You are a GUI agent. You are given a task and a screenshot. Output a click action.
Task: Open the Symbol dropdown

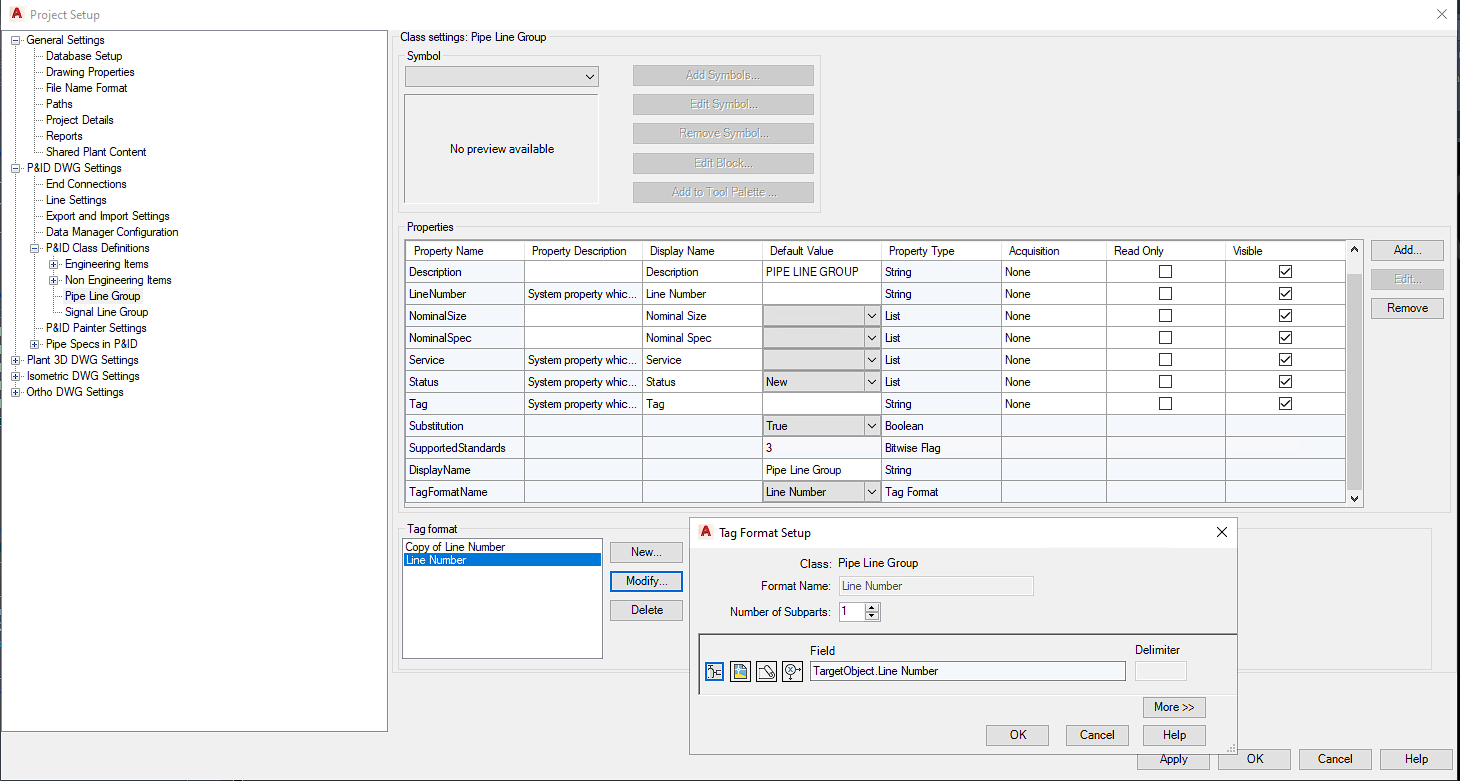click(x=590, y=76)
